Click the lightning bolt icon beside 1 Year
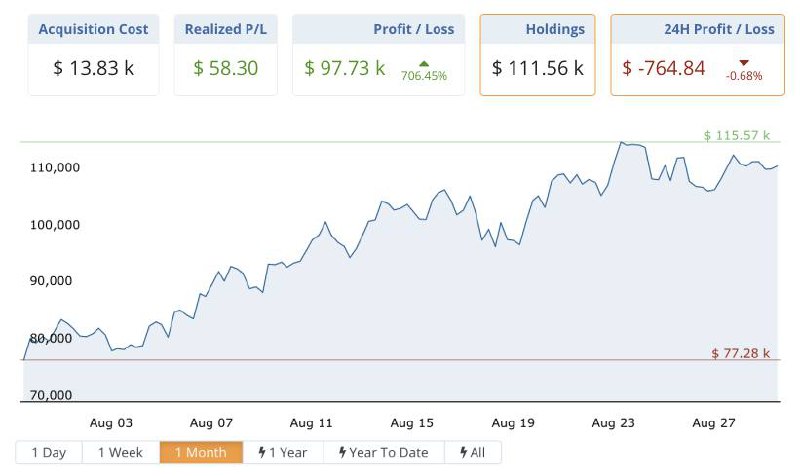Image resolution: width=800 pixels, height=476 pixels. [262, 453]
